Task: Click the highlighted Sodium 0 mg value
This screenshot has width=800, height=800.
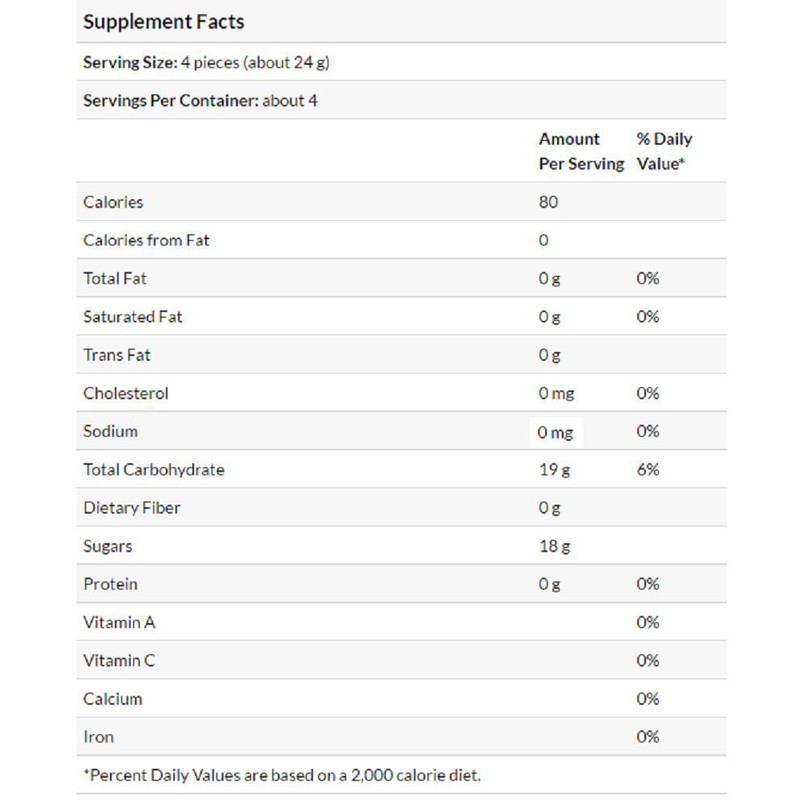Action: click(557, 432)
